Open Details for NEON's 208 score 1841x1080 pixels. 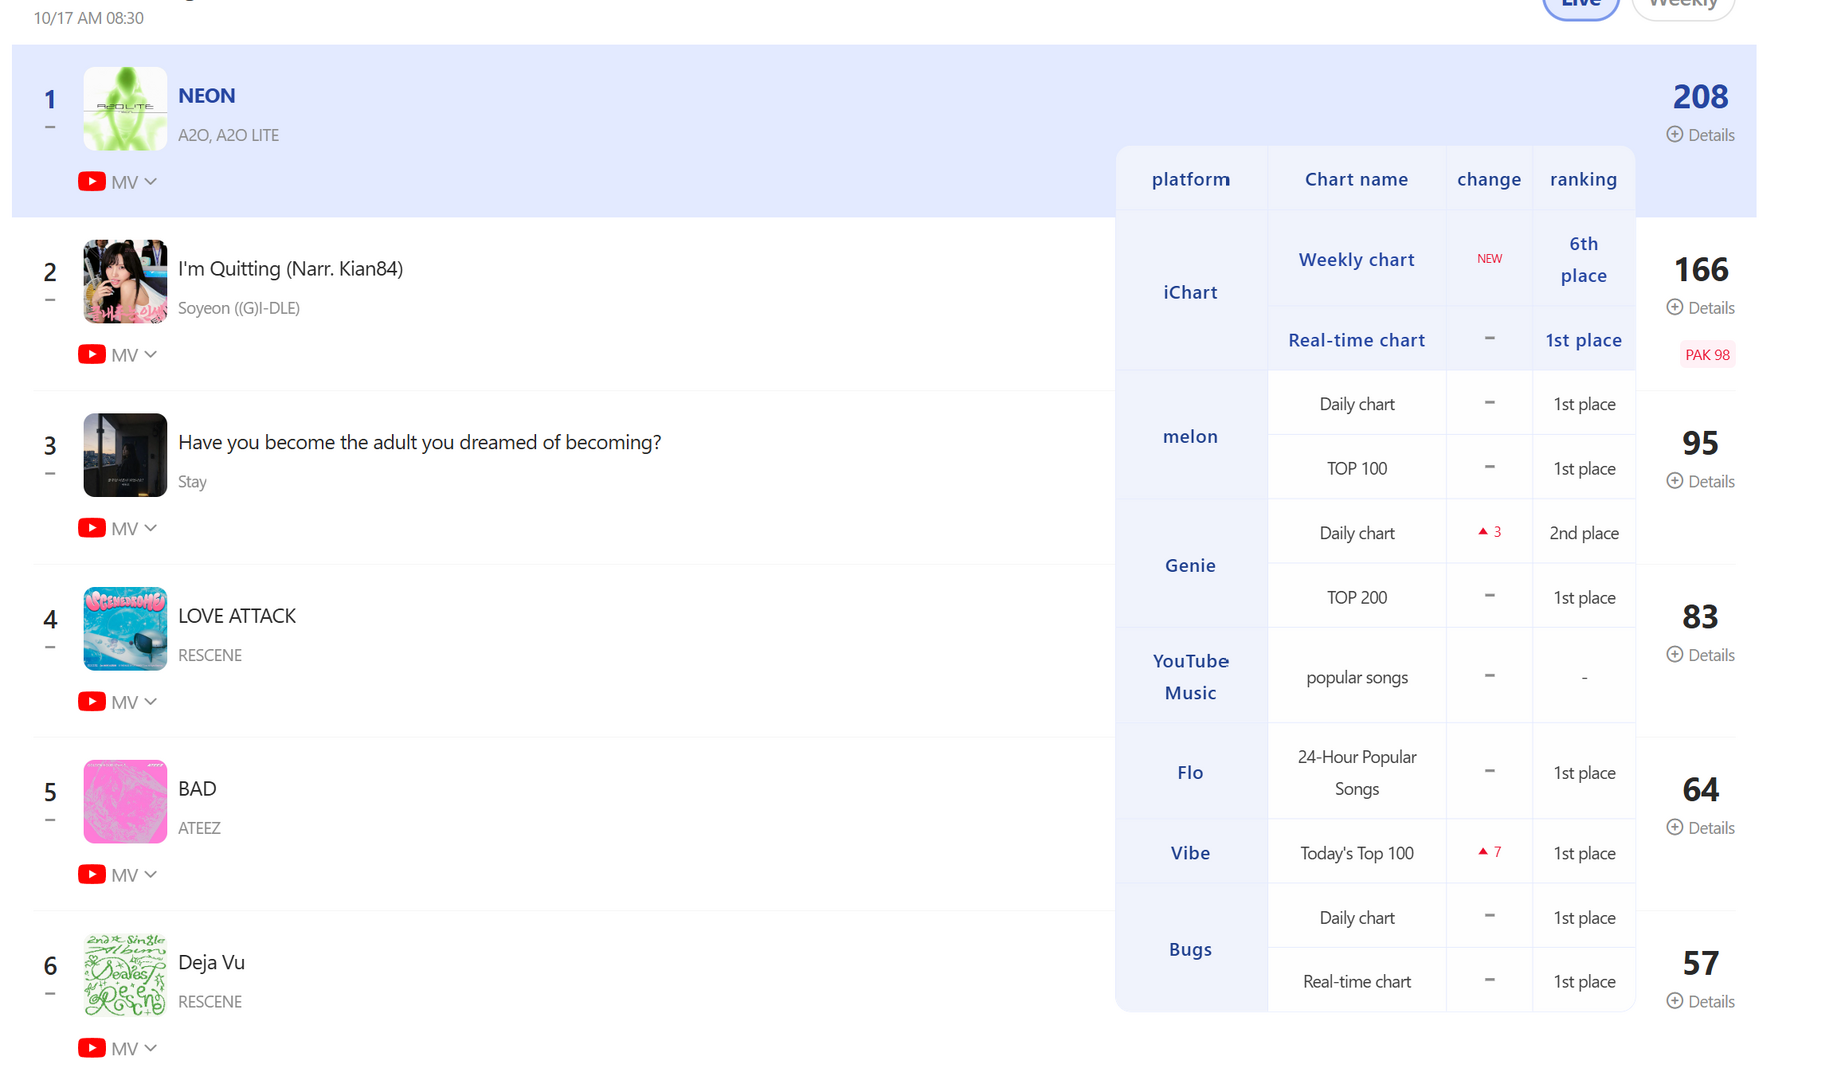tap(1701, 135)
